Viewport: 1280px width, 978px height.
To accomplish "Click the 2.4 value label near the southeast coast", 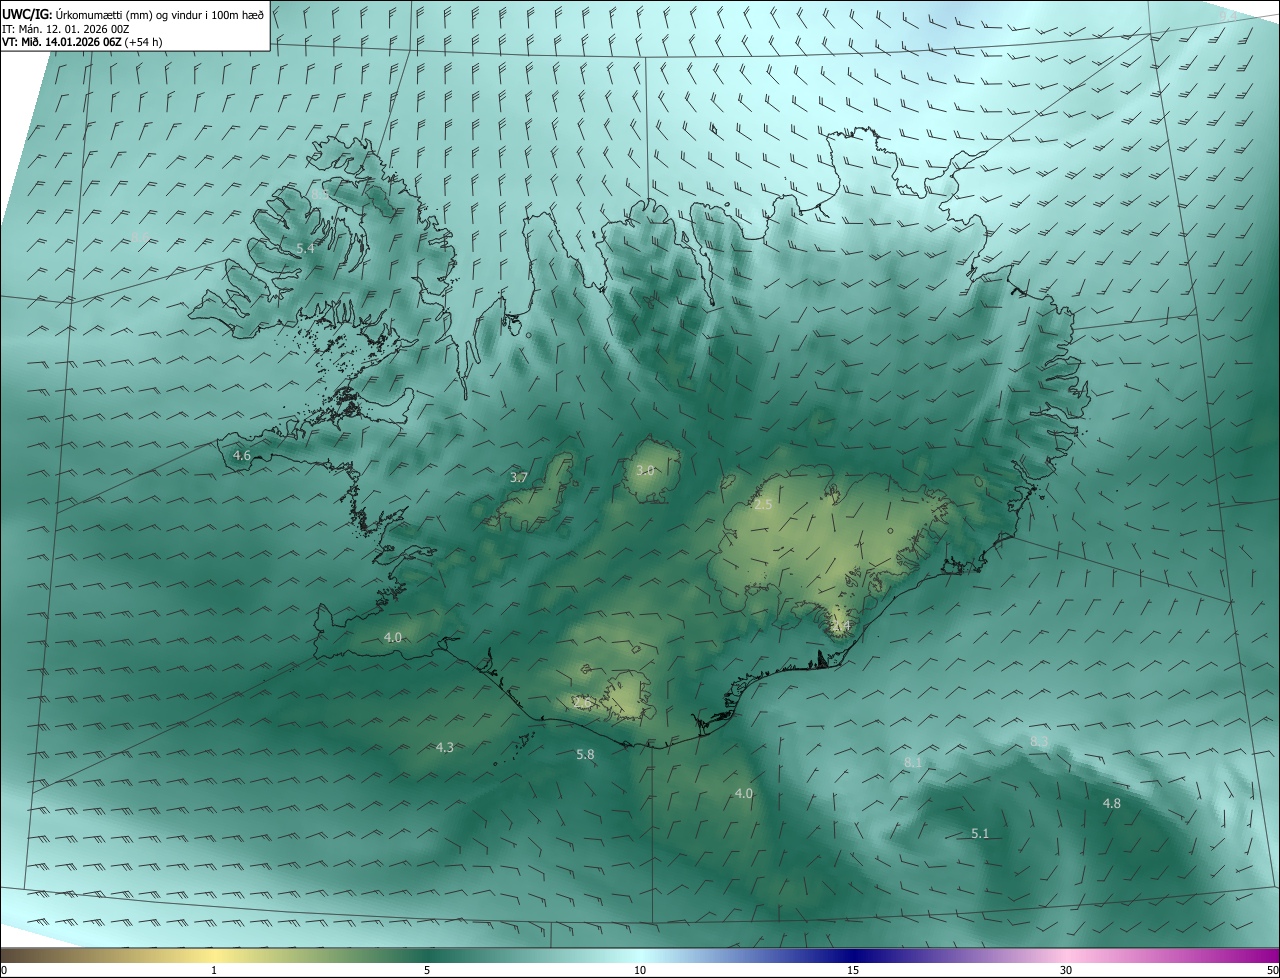I will point(841,626).
